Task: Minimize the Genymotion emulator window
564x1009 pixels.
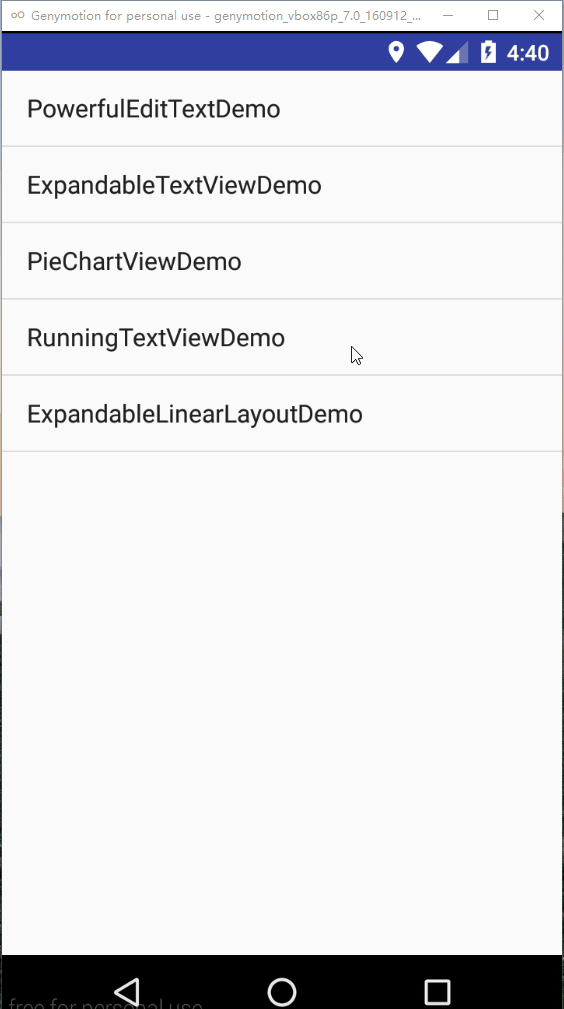Action: [447, 15]
